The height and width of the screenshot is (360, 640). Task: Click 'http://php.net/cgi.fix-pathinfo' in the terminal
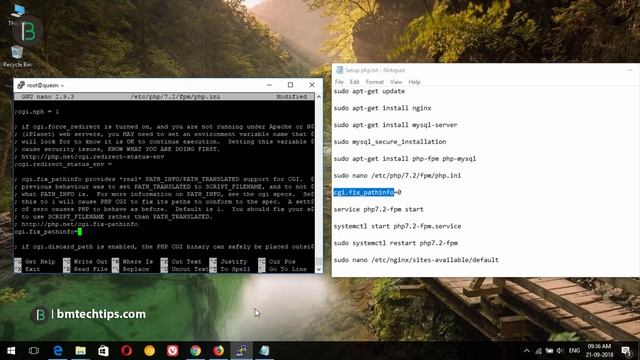80,224
